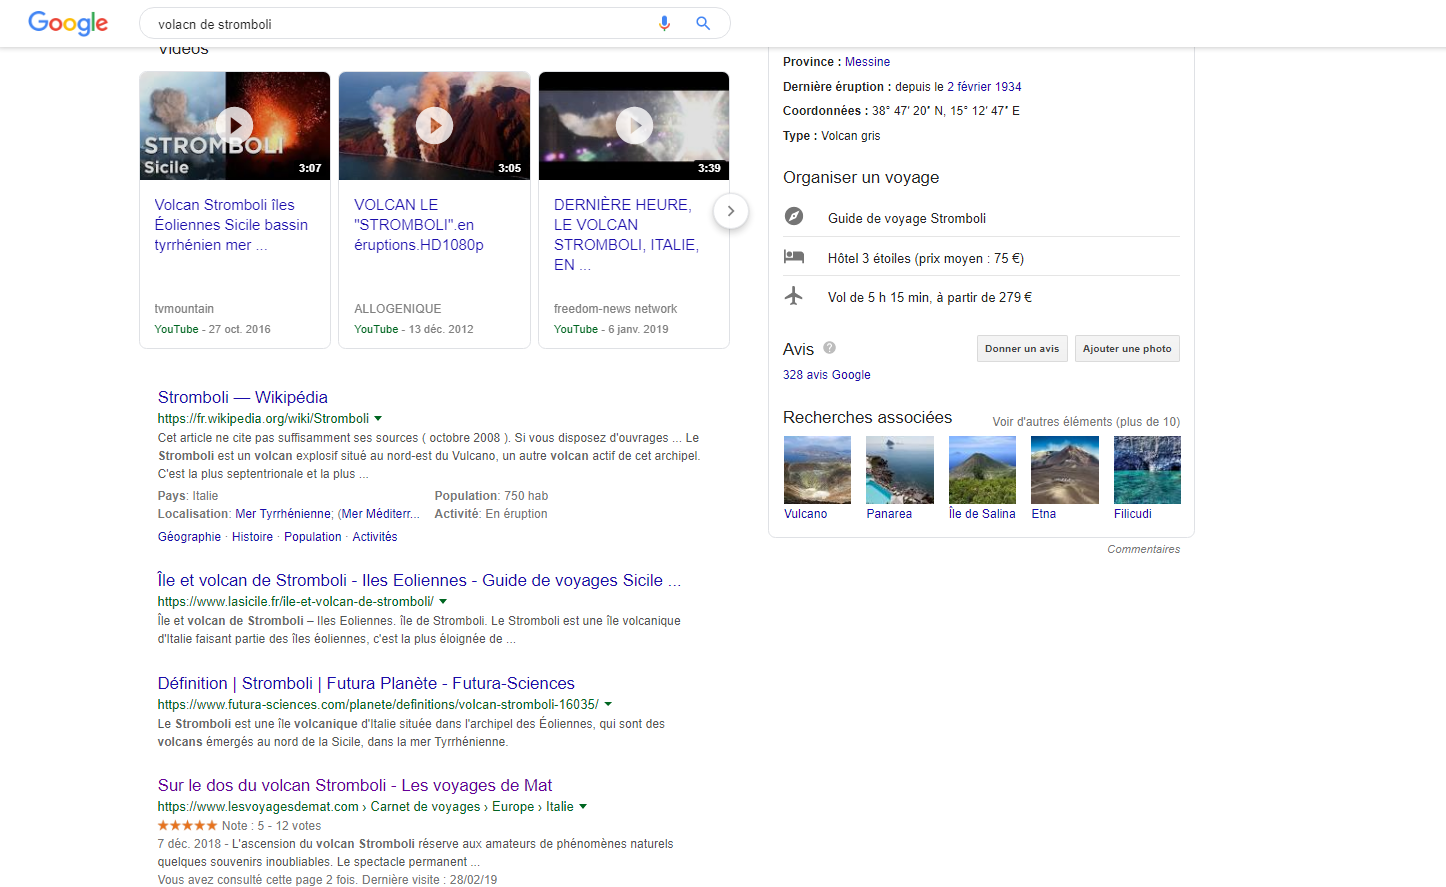Open Hôtel 3 étoiles prix moyen row
This screenshot has height=887, width=1446.
click(x=926, y=258)
